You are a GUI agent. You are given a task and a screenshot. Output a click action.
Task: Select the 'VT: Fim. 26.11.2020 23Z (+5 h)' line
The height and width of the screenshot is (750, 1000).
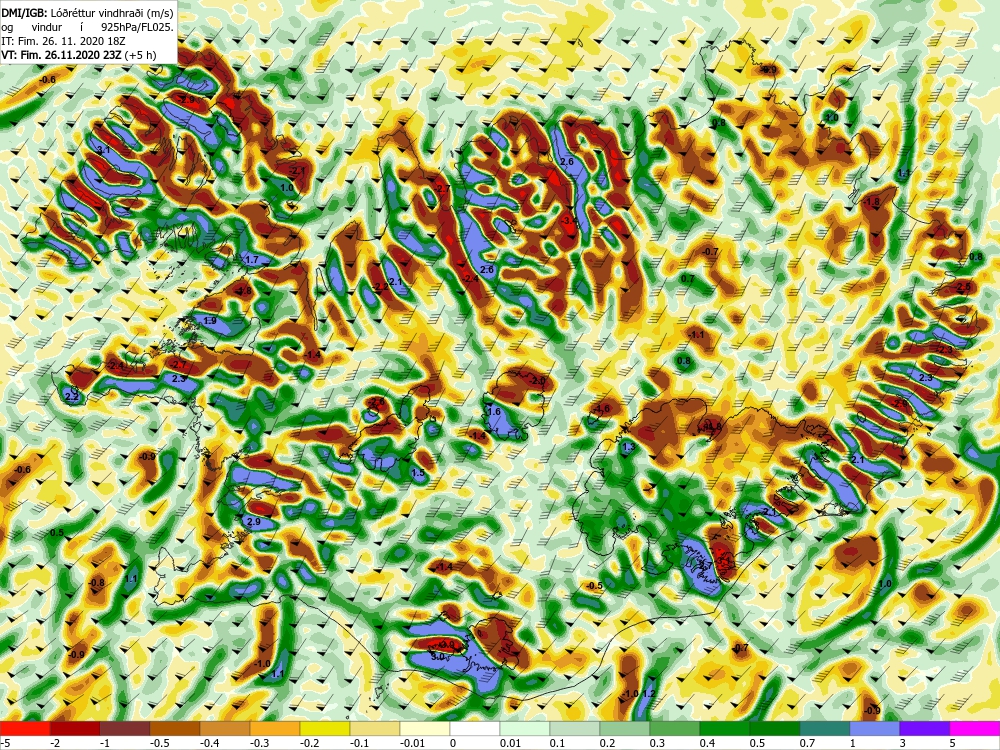[78, 55]
